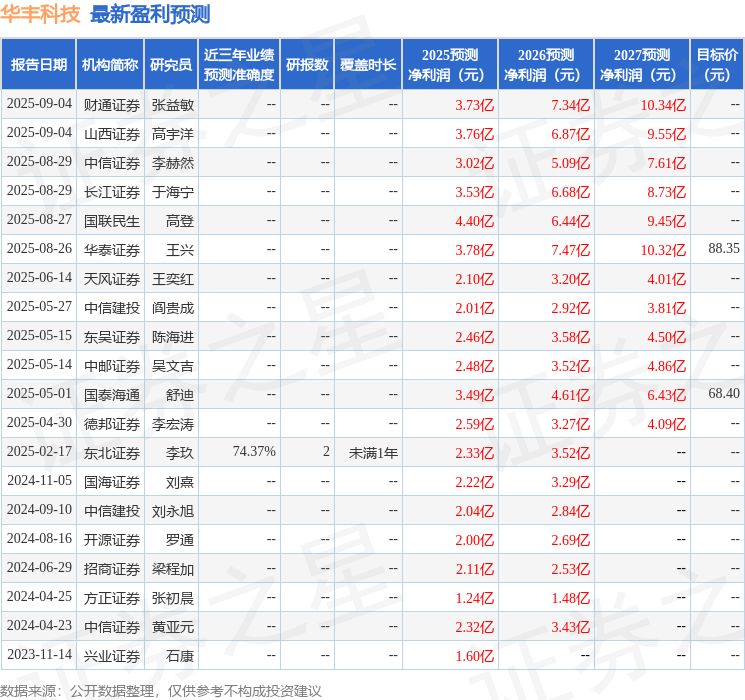The image size is (745, 700).
Task: Select researcher 李赫然
Action: coord(173,163)
